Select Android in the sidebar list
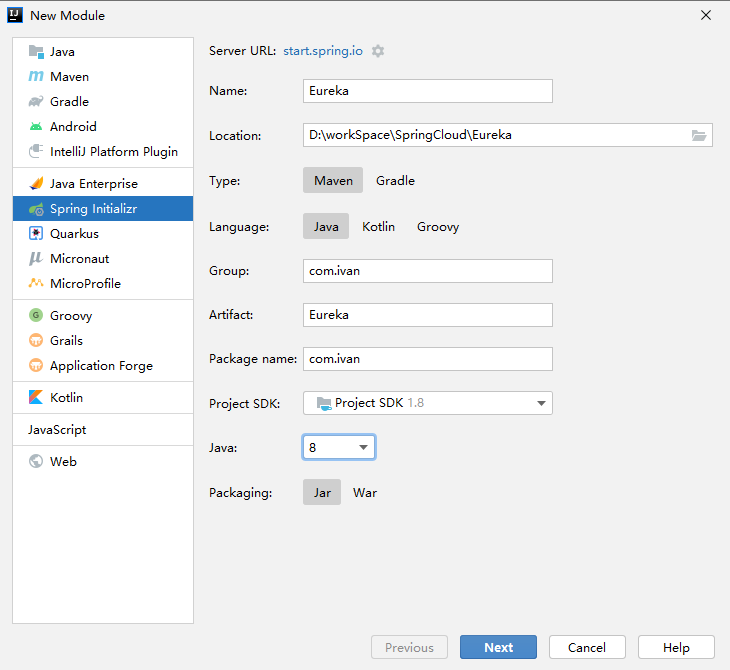Viewport: 730px width, 670px height. tap(103, 126)
